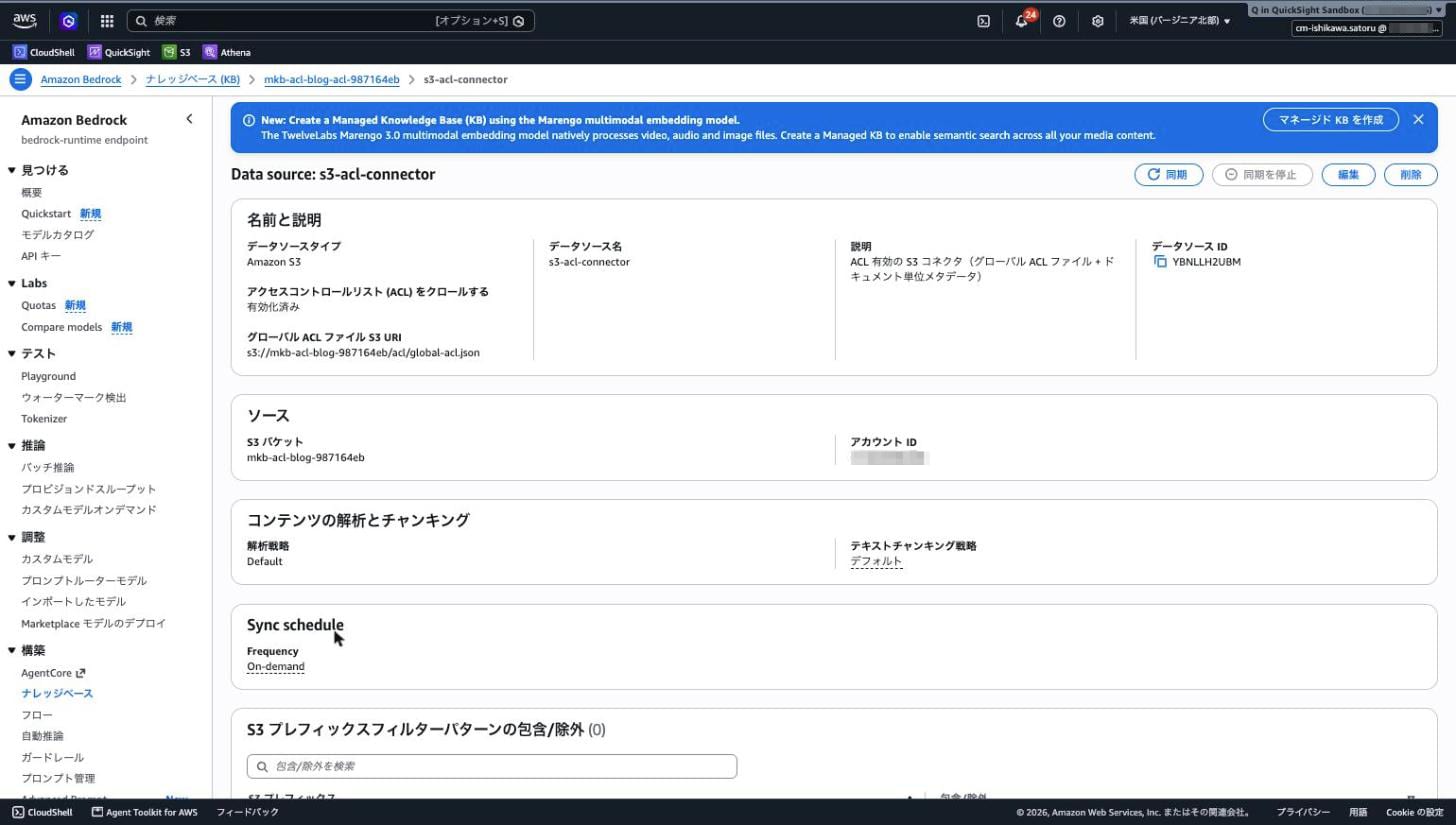Click the On-demand frequency value
This screenshot has width=1456, height=825.
[x=276, y=666]
